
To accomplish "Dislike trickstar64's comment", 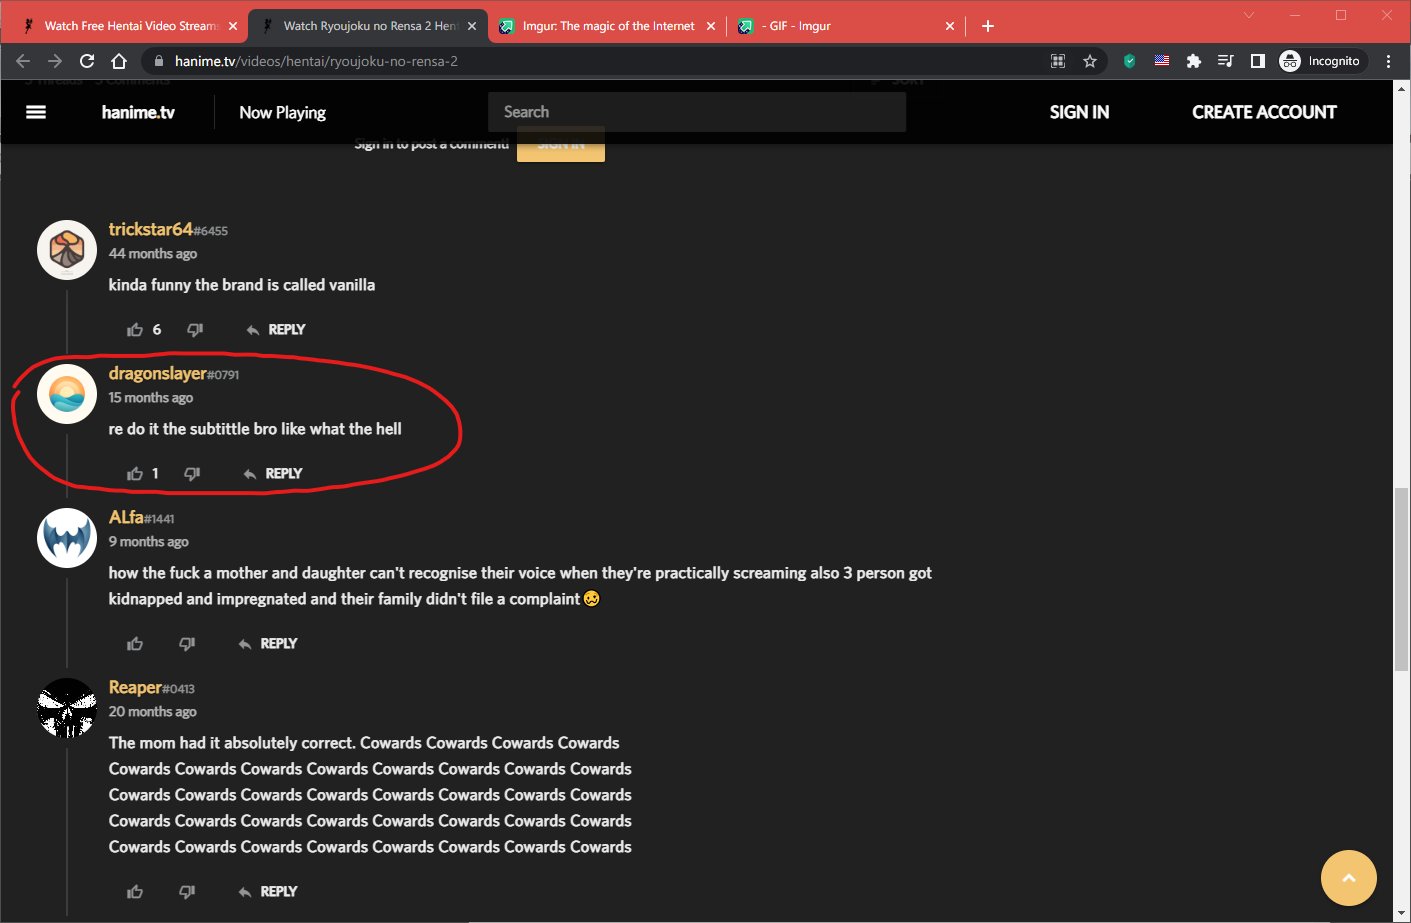I will click(x=195, y=329).
